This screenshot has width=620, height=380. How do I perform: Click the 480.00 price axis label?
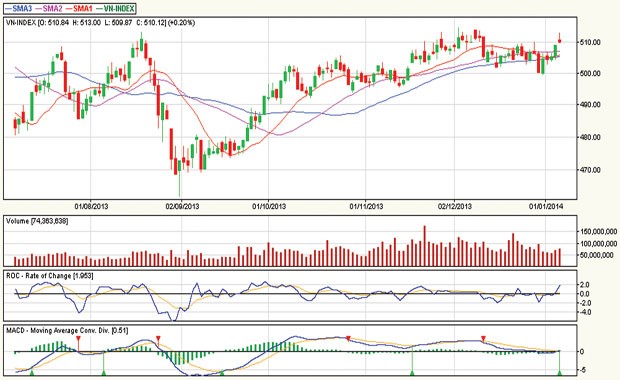click(x=590, y=137)
